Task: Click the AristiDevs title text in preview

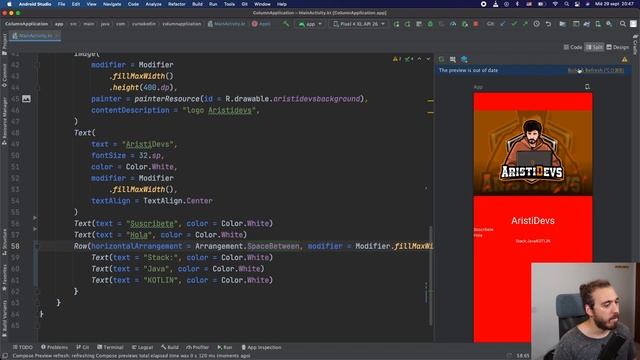Action: coord(533,220)
